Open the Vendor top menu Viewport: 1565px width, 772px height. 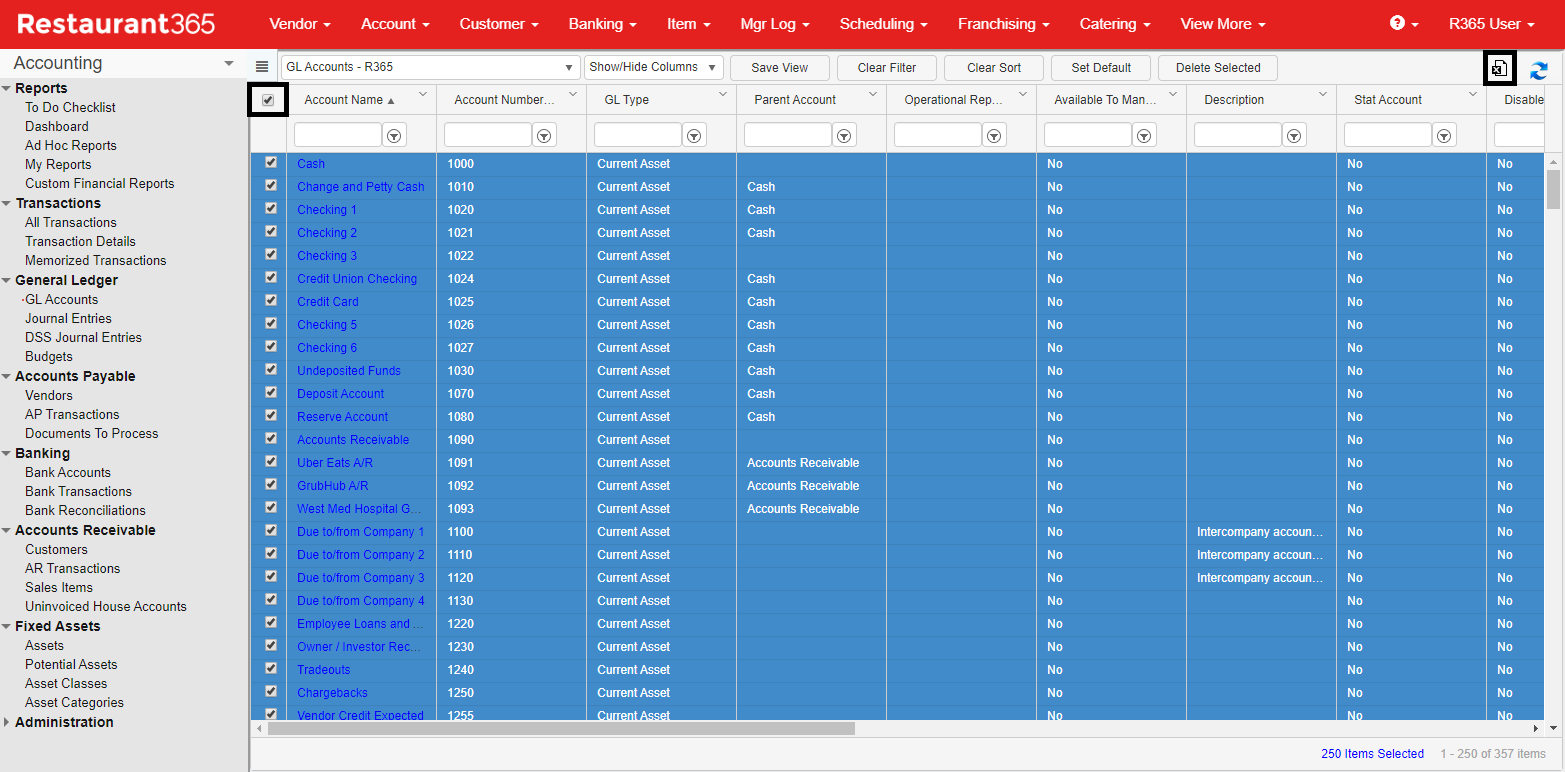point(300,24)
